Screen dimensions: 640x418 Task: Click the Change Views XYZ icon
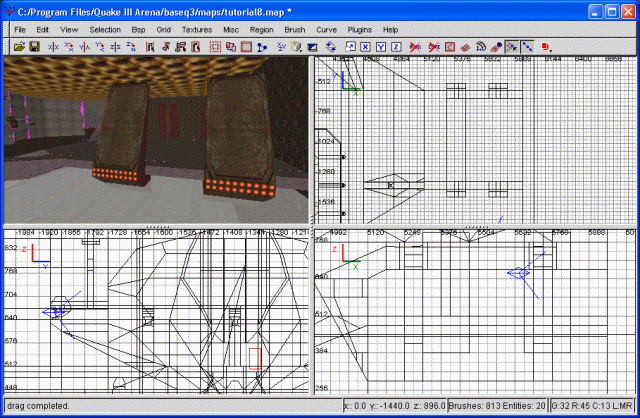click(x=281, y=47)
